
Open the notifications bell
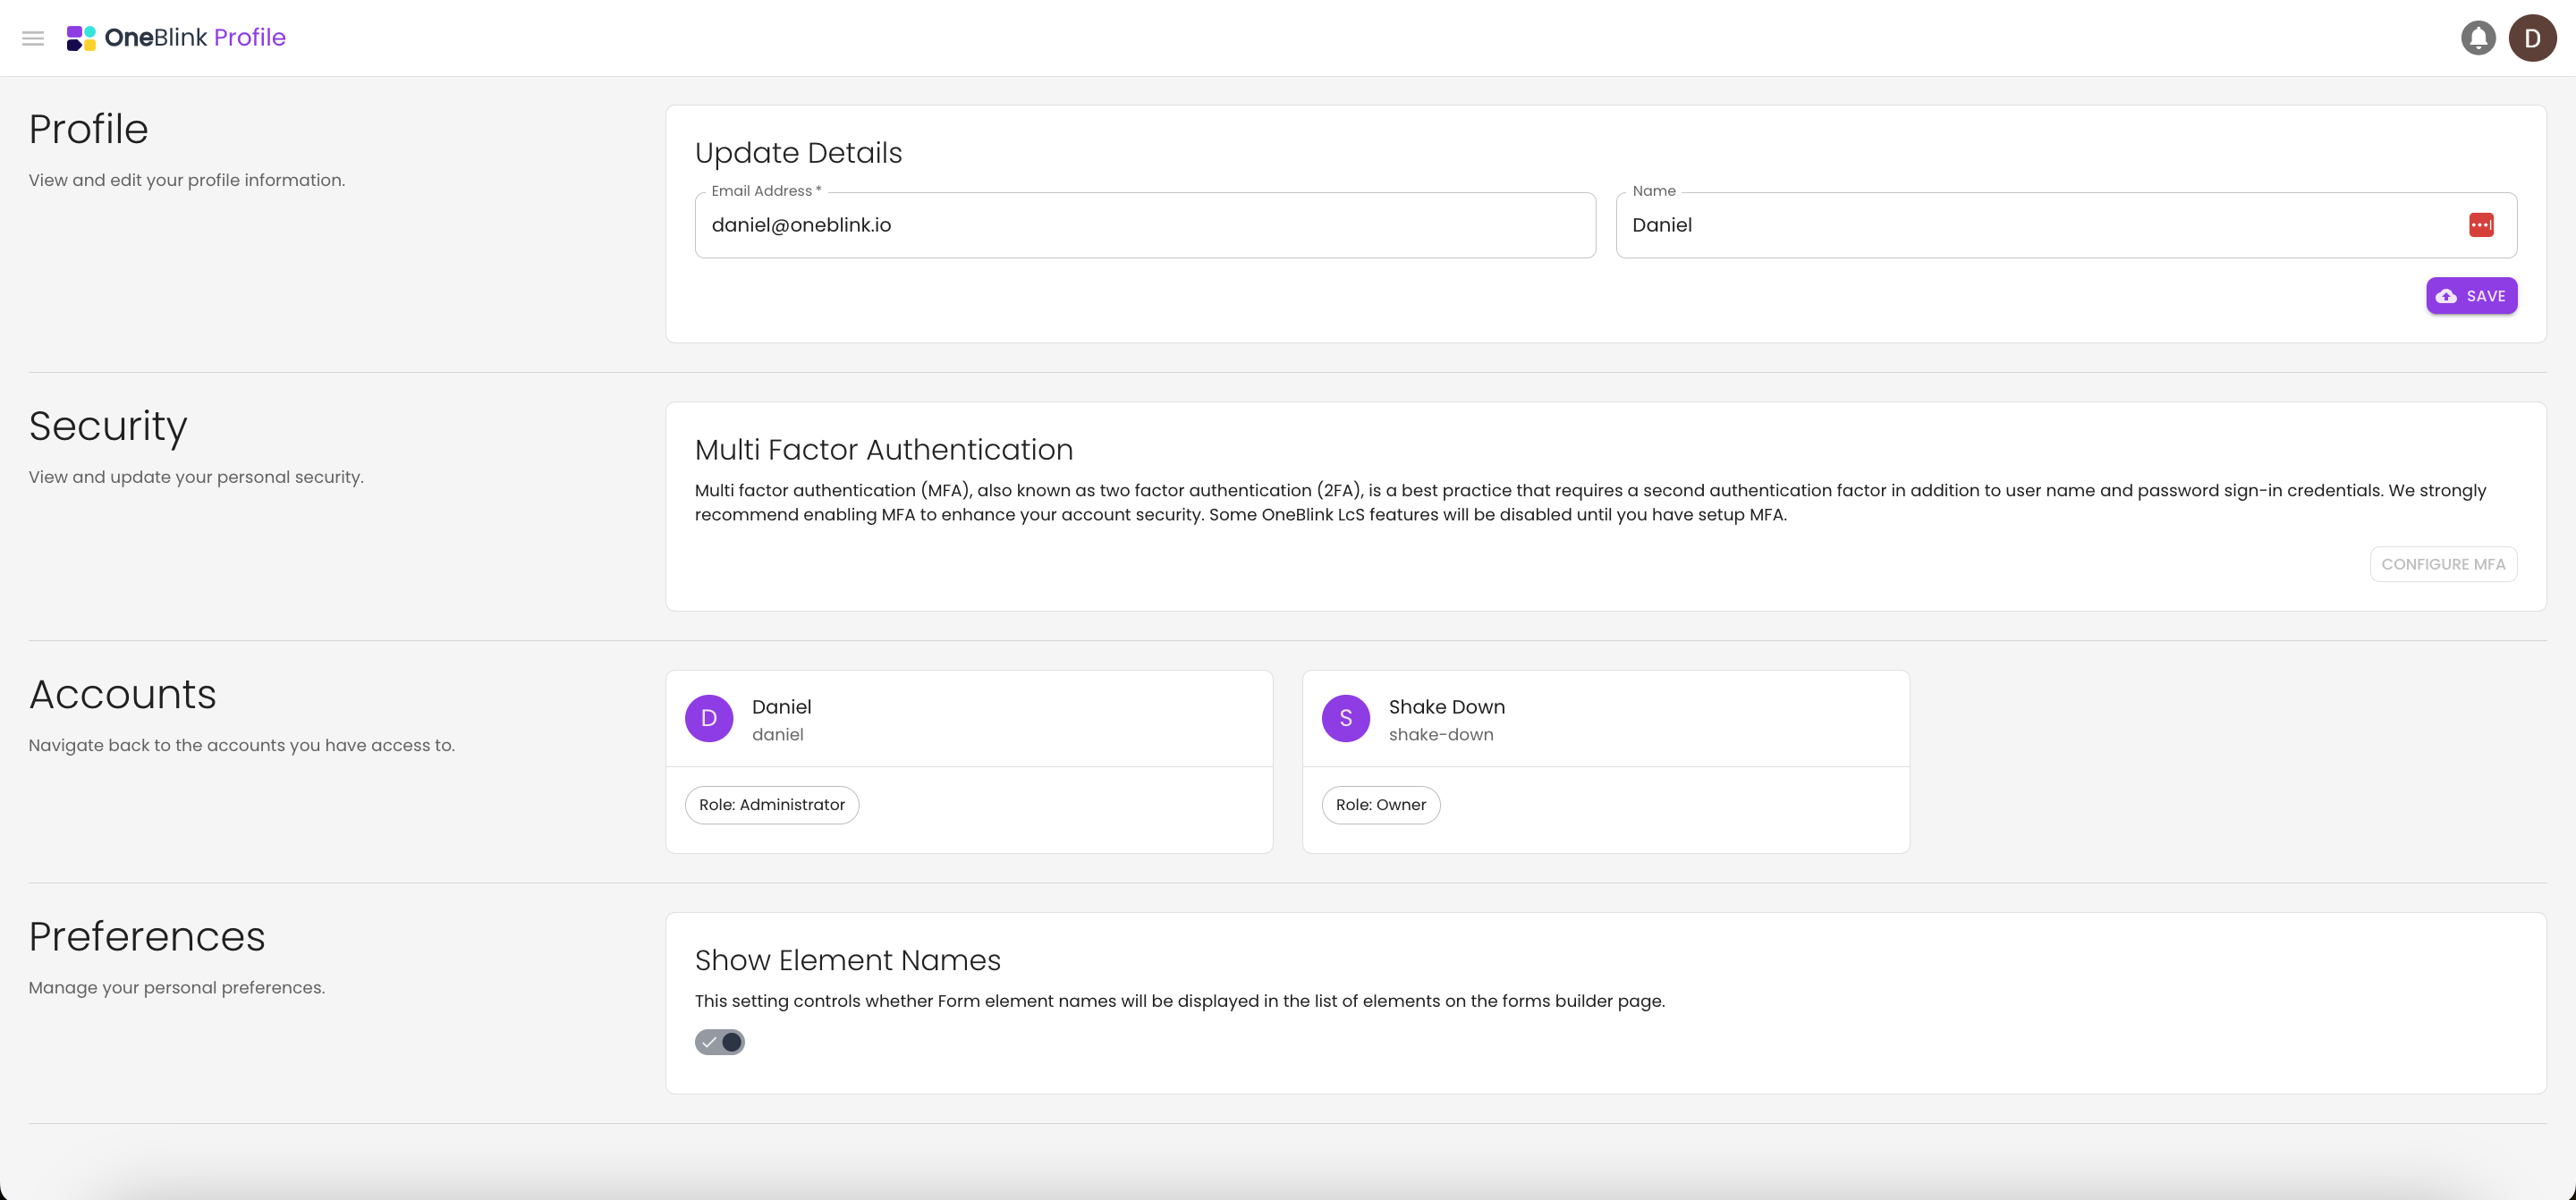coord(2478,38)
